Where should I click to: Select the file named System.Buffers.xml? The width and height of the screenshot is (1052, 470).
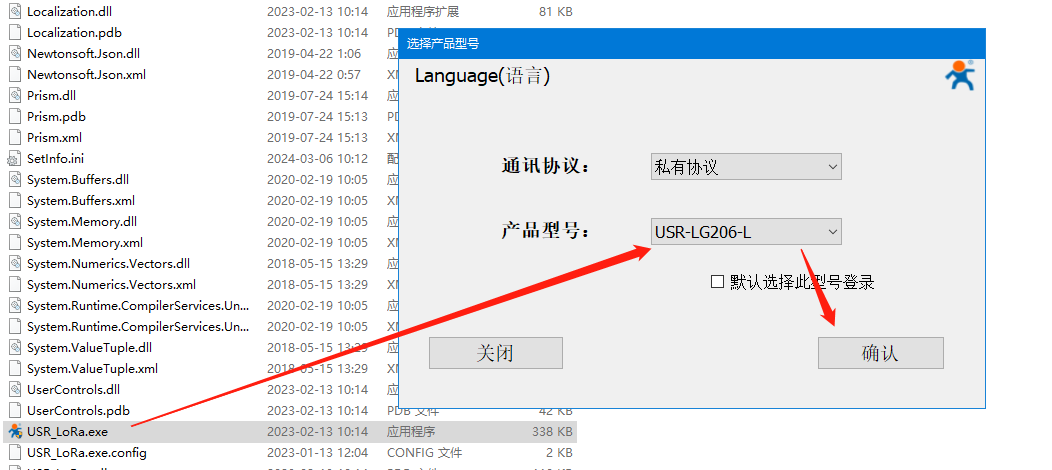81,200
